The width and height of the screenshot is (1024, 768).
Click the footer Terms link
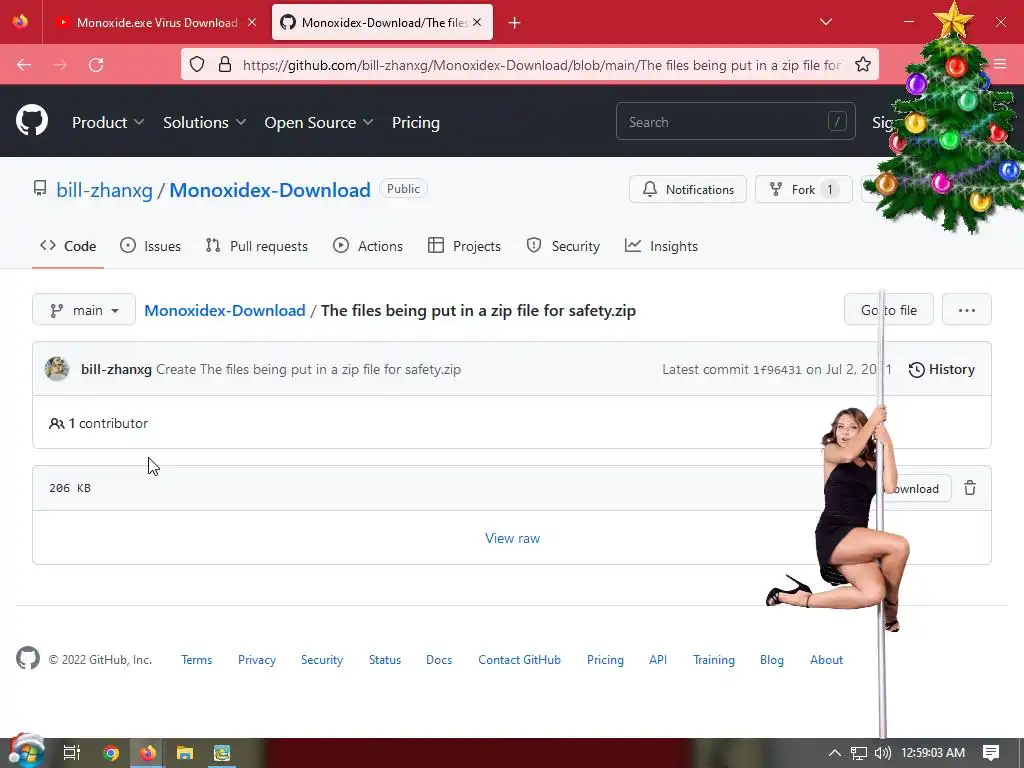[197, 660]
